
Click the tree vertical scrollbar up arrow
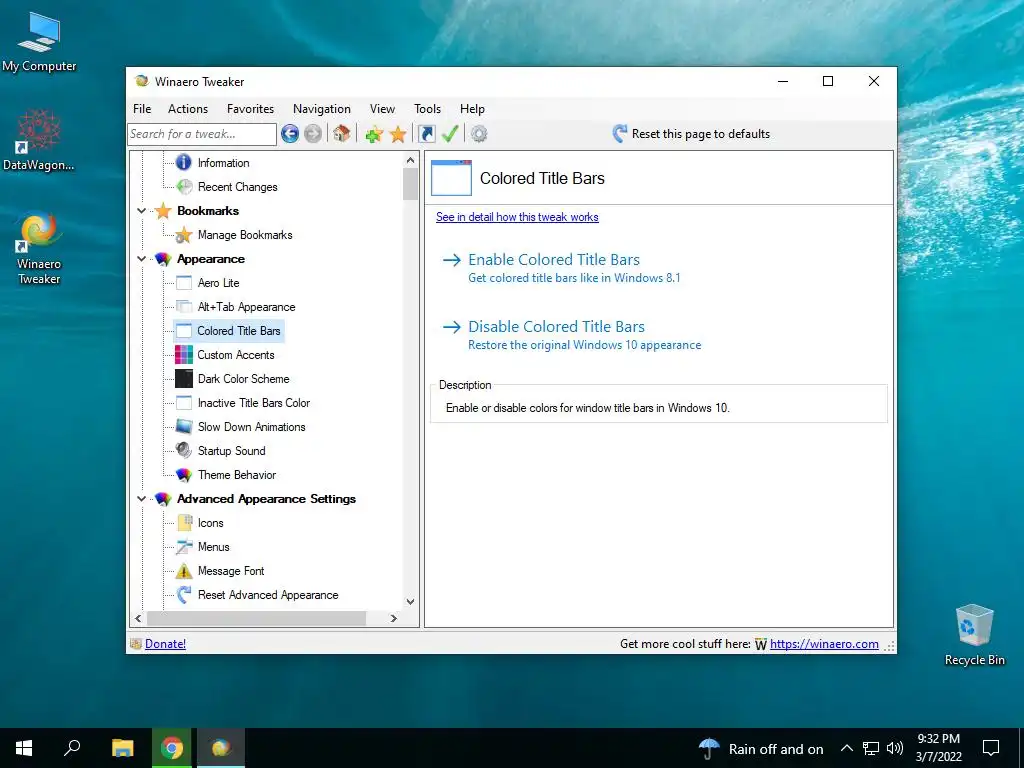coord(410,160)
